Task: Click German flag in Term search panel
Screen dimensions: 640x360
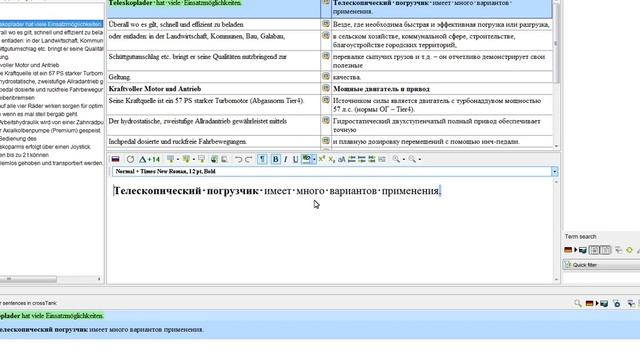Action: pyautogui.click(x=568, y=250)
